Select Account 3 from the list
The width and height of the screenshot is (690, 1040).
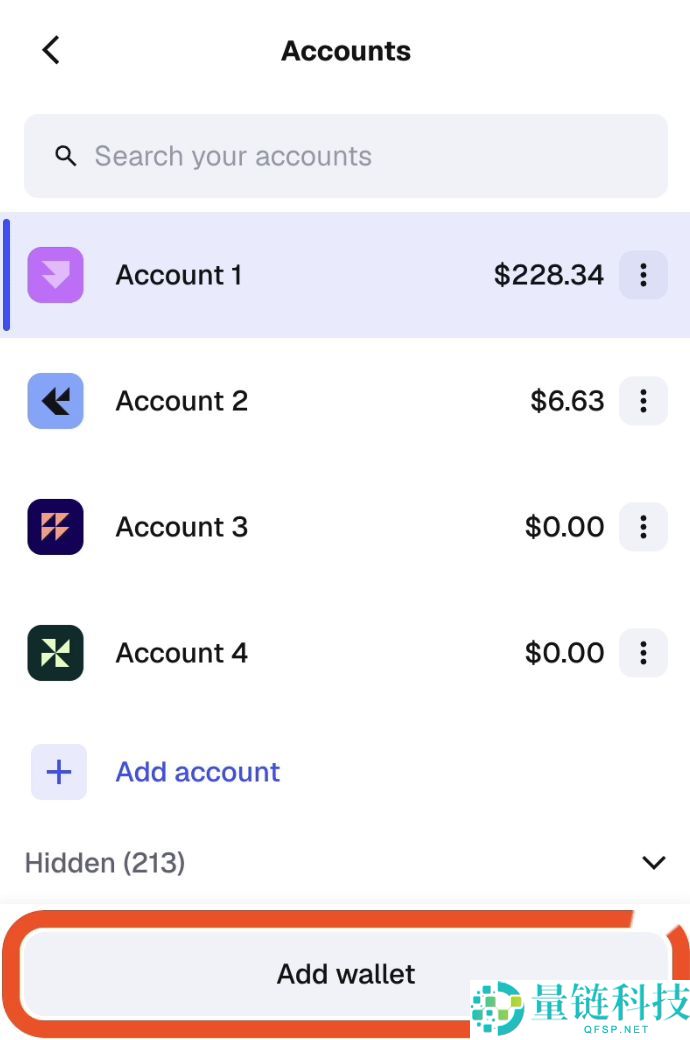click(300, 527)
